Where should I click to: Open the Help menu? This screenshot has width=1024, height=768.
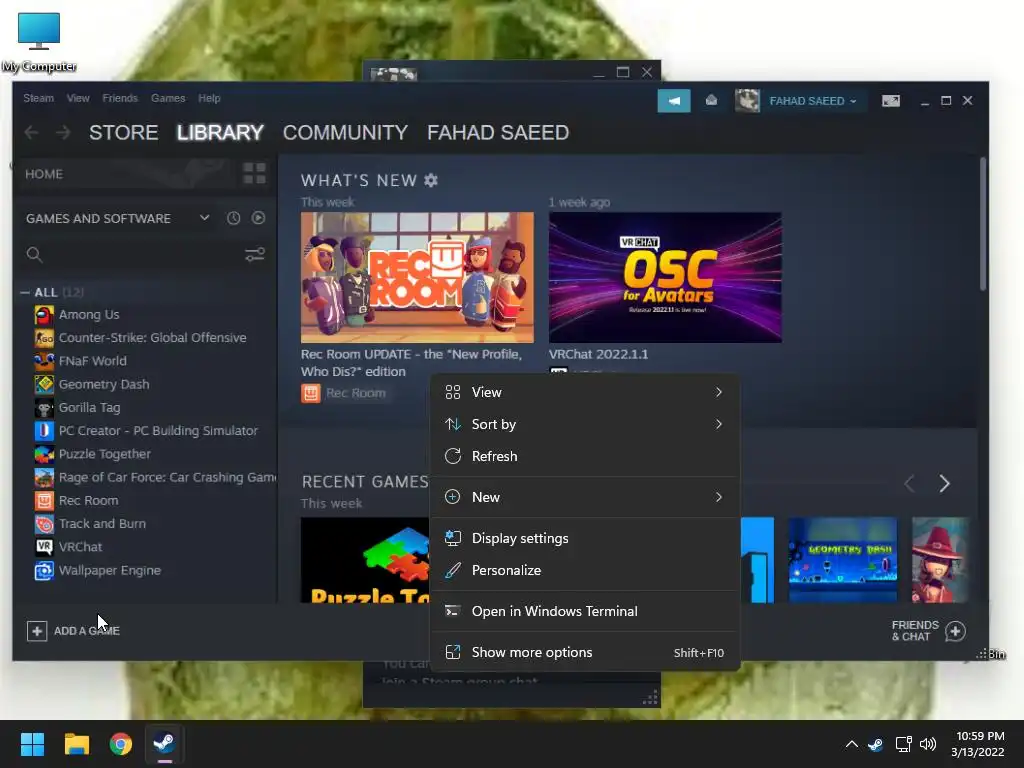(209, 98)
